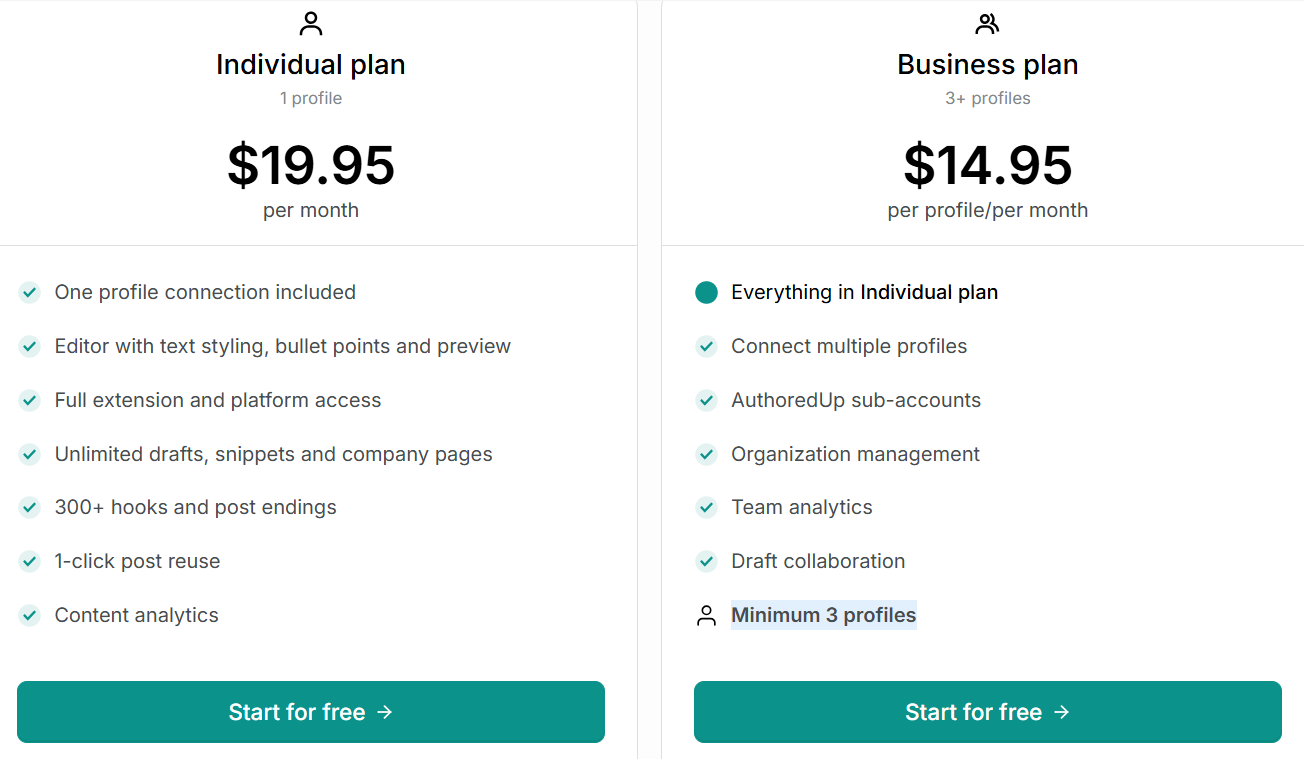Click the checkmark next to Content analytics
This screenshot has height=759, width=1304.
click(x=29, y=615)
